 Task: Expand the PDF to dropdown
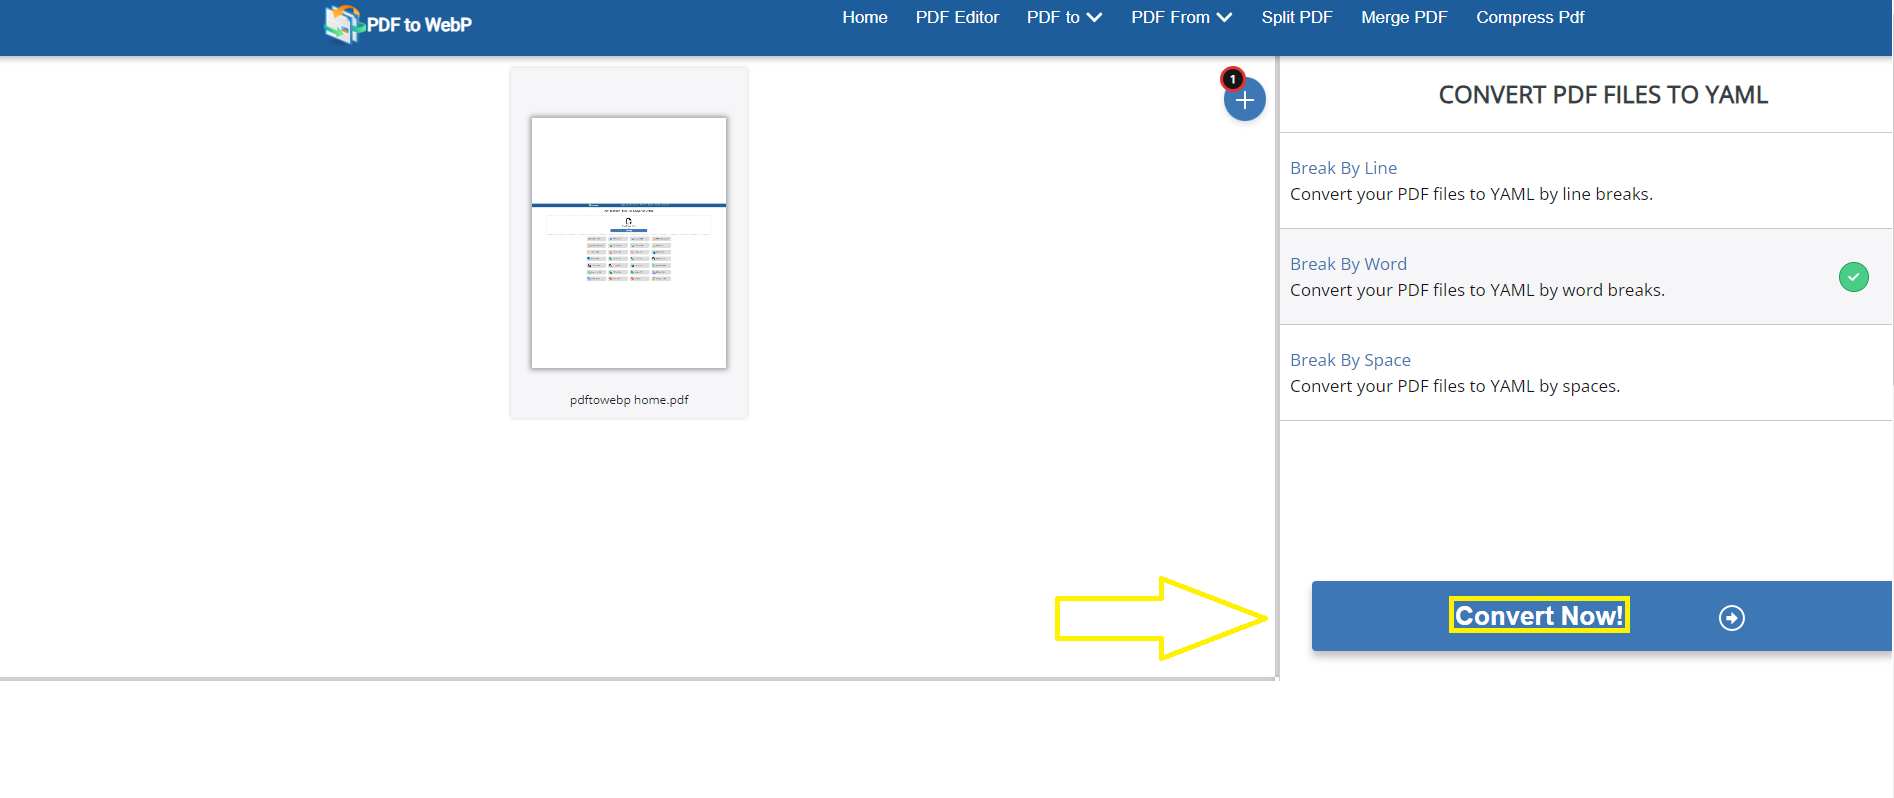pos(1064,17)
